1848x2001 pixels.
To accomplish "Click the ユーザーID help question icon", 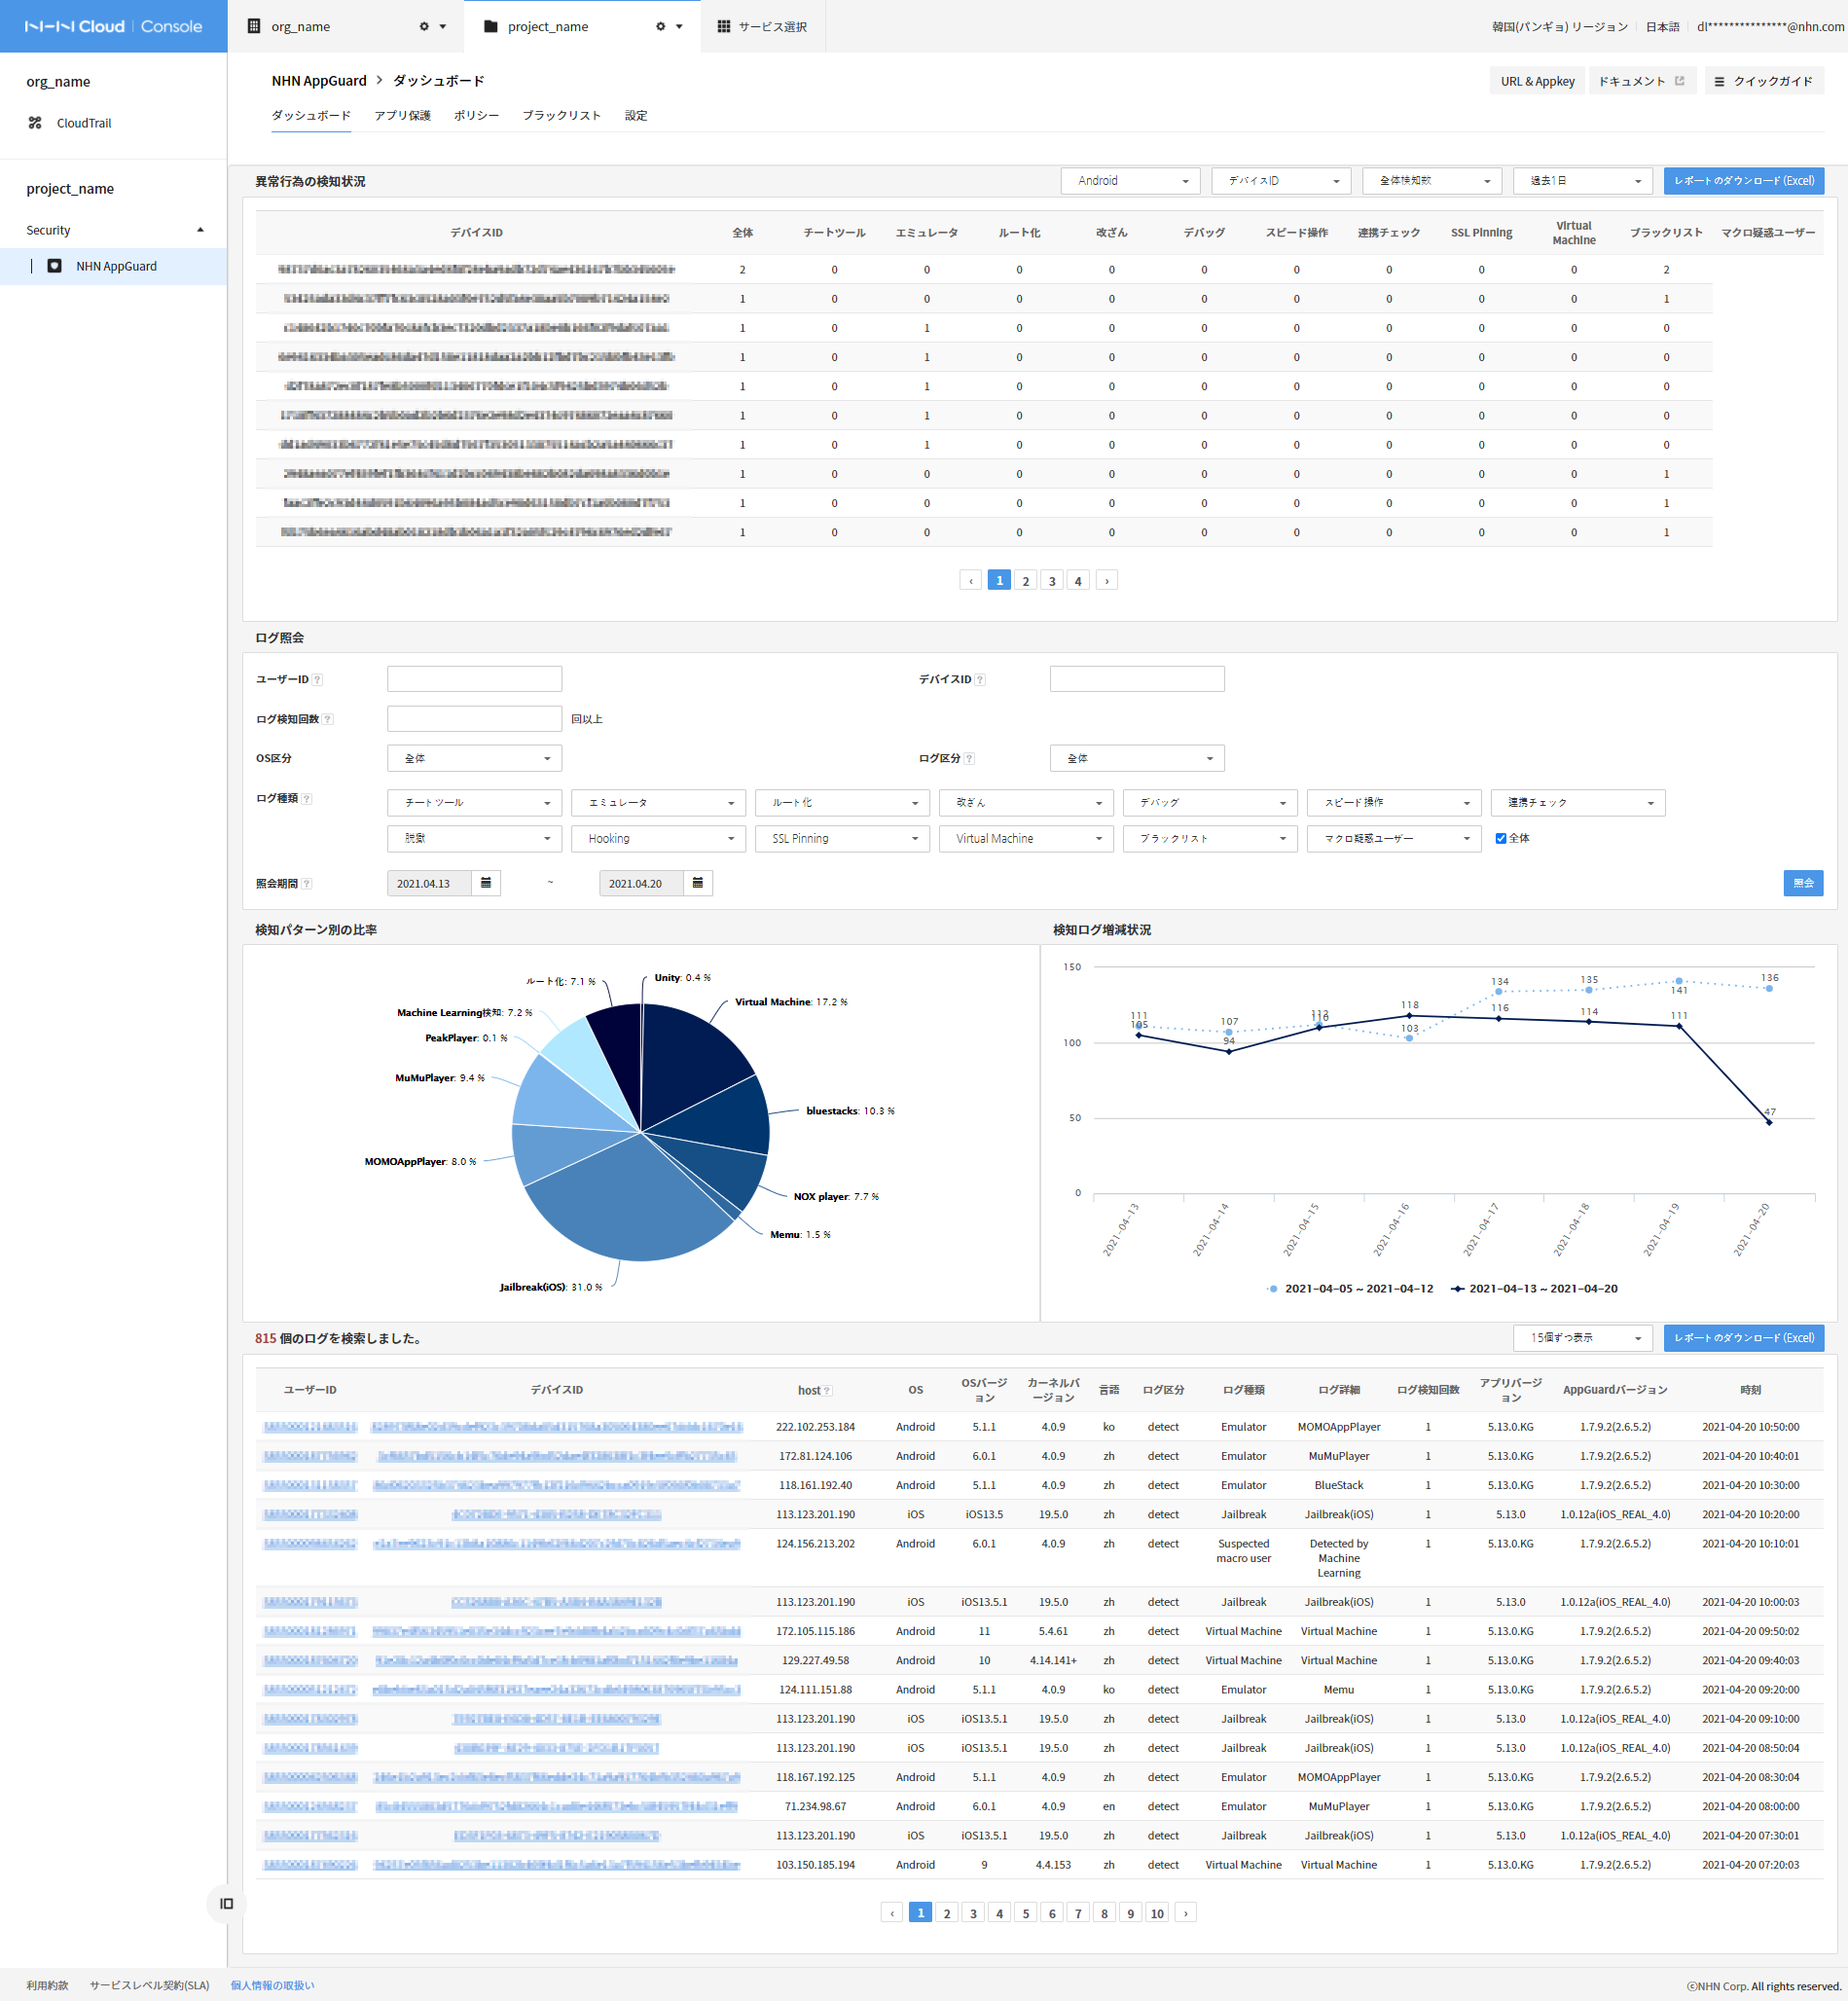I will click(x=318, y=680).
